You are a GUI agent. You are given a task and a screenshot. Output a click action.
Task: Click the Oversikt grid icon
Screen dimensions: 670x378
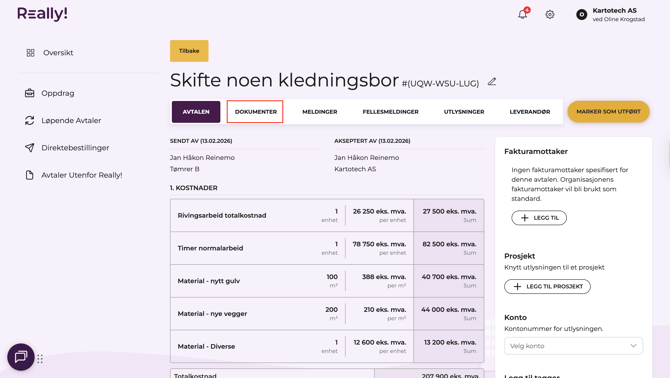tap(30, 53)
